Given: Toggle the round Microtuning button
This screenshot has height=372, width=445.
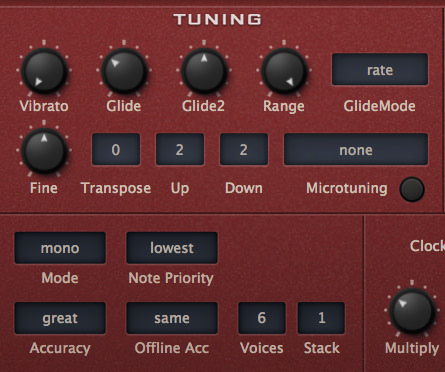Looking at the screenshot, I should coord(412,189).
